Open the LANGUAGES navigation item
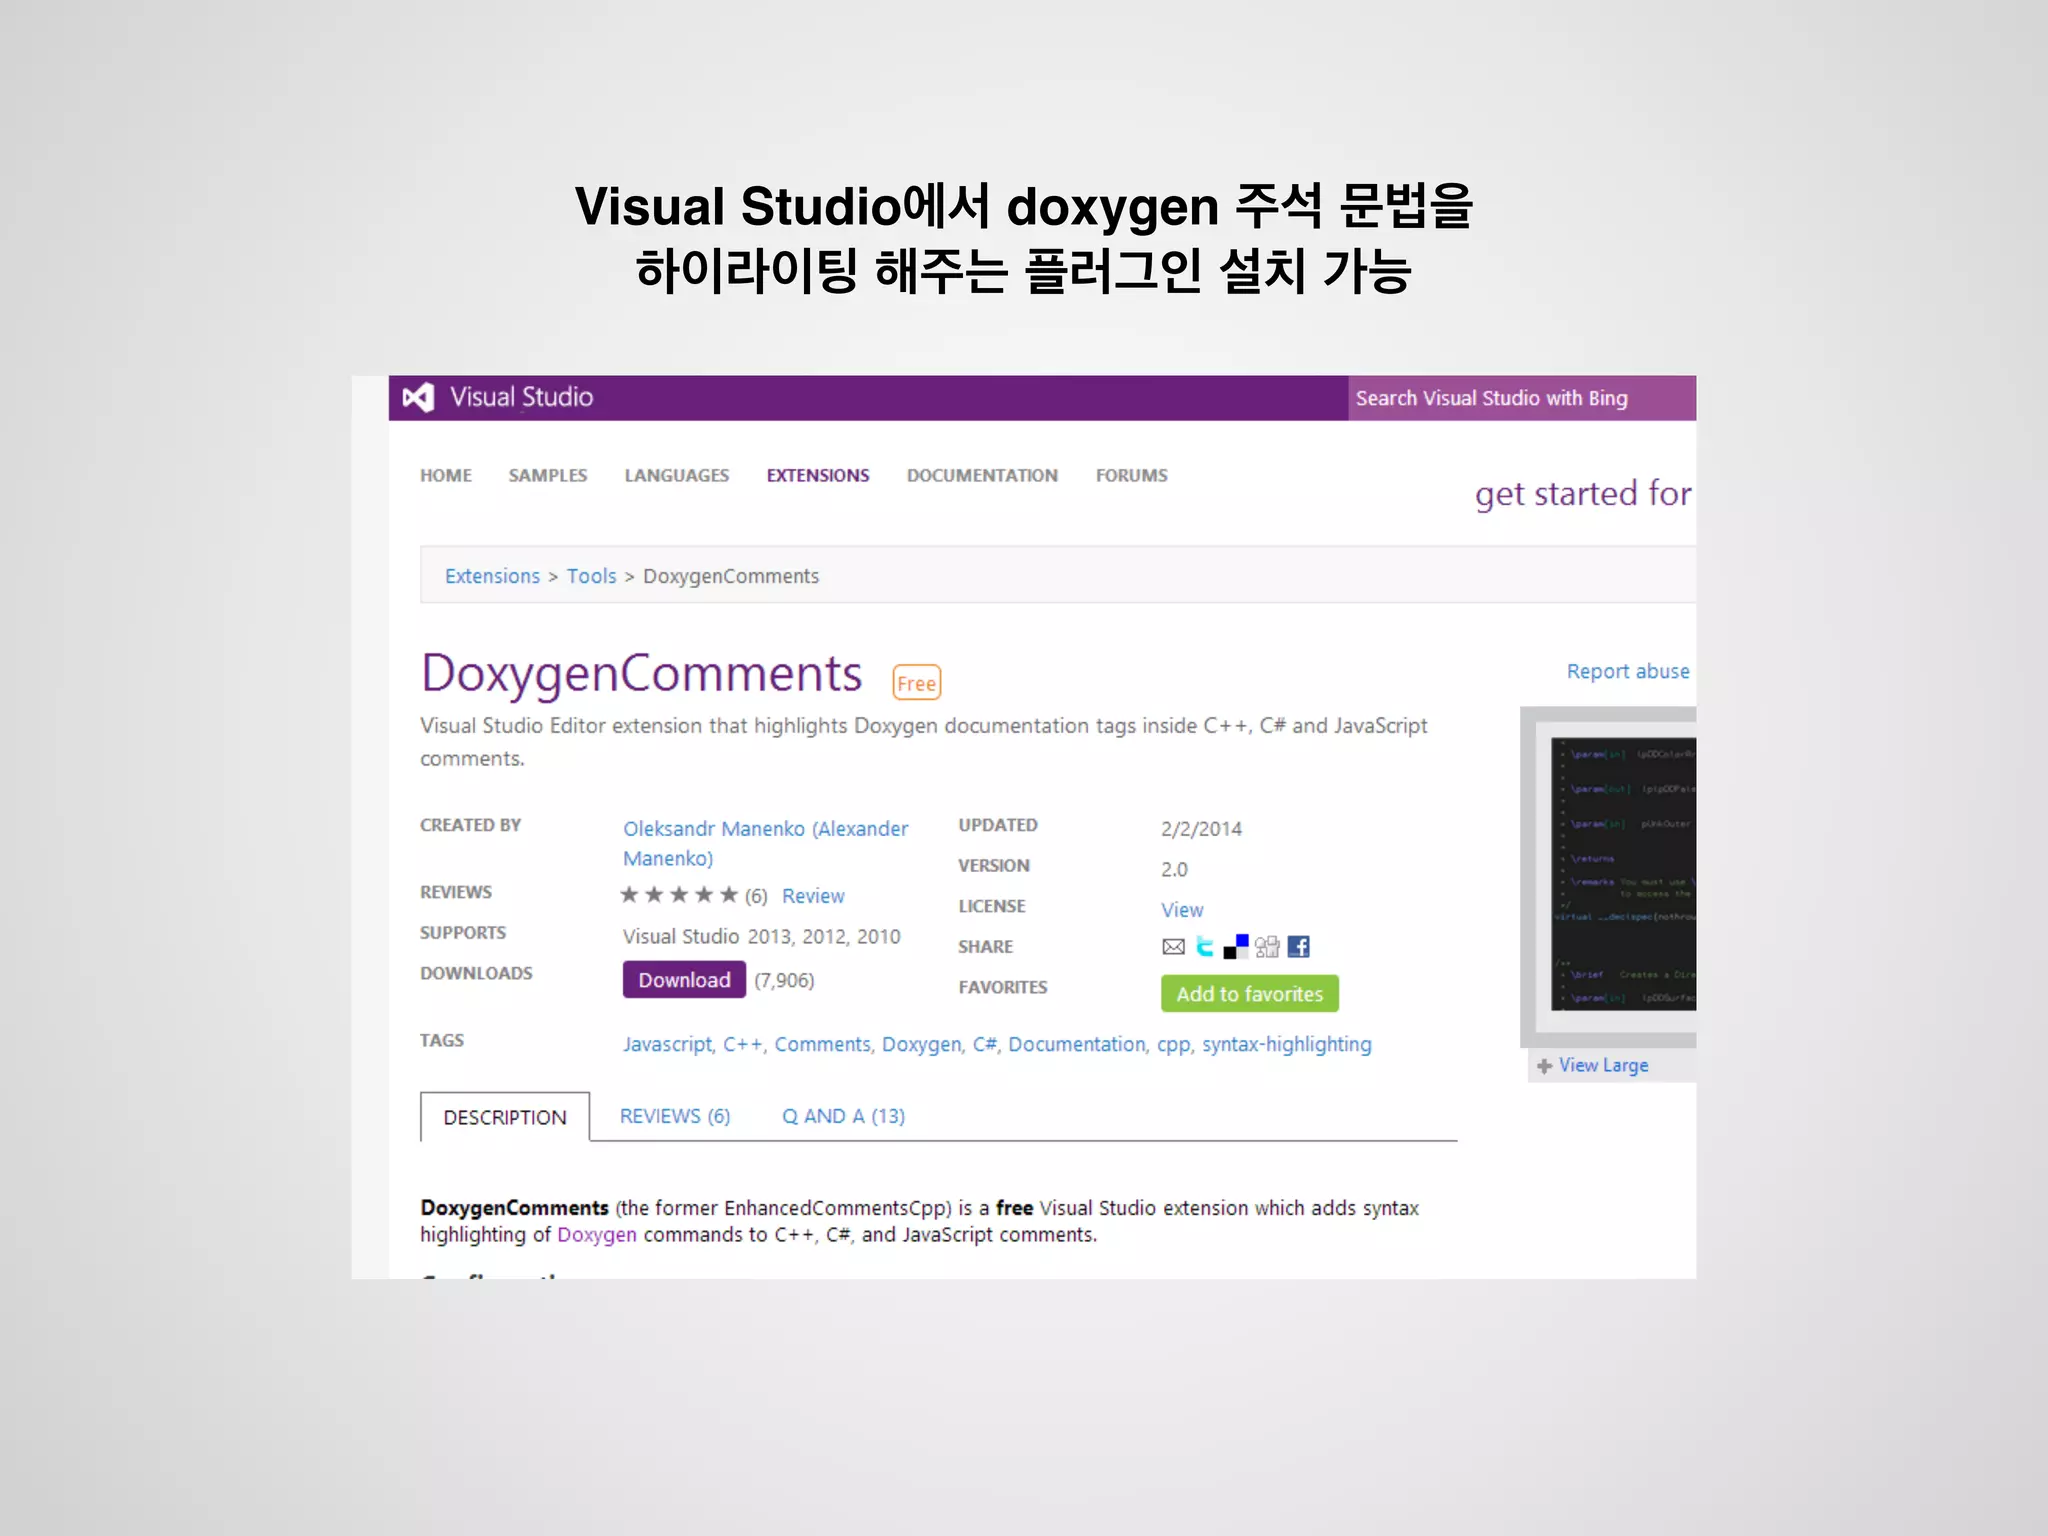 [x=676, y=476]
